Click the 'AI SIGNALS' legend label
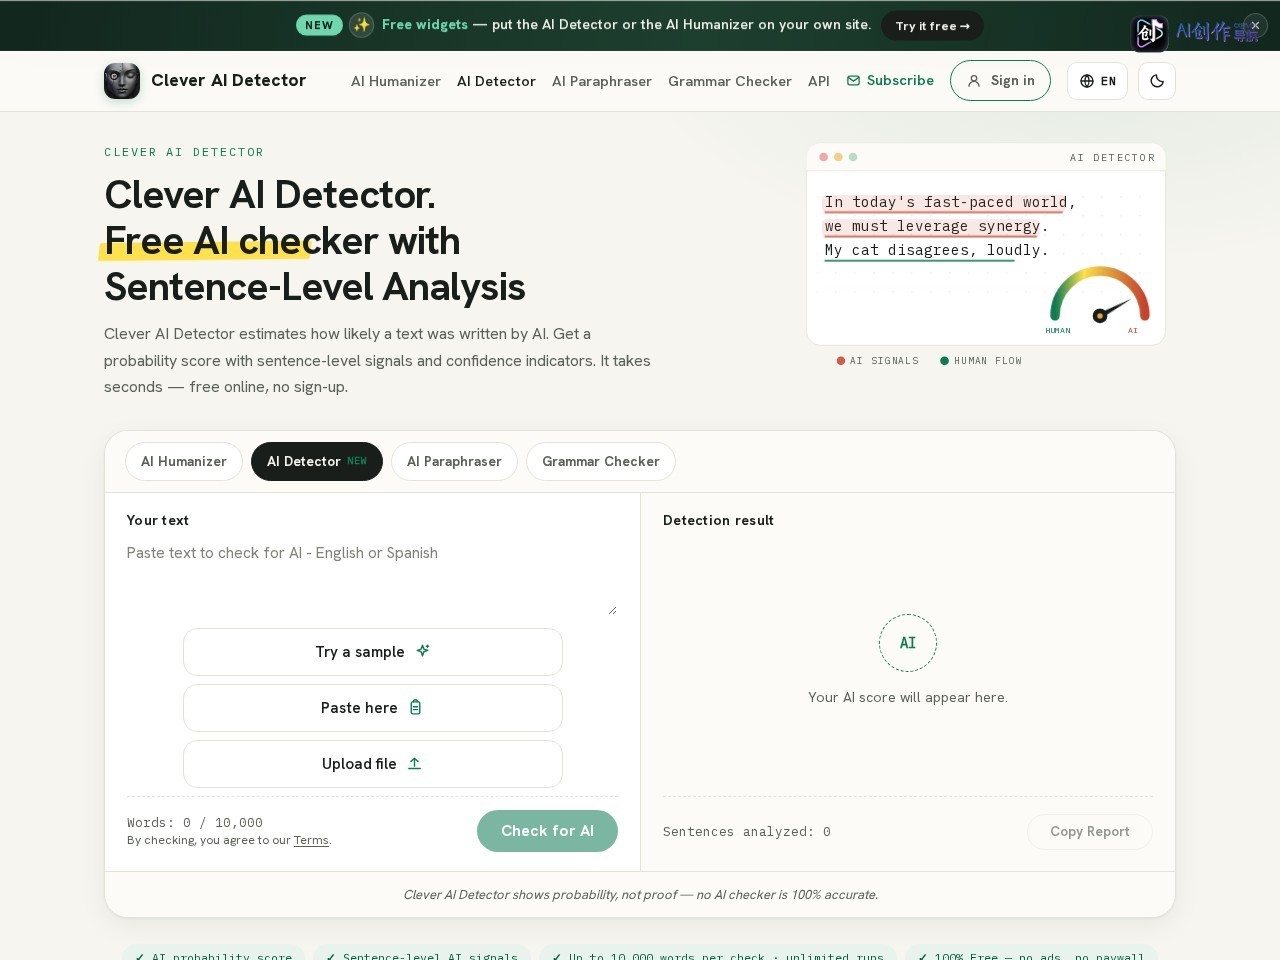The width and height of the screenshot is (1280, 960). click(884, 361)
